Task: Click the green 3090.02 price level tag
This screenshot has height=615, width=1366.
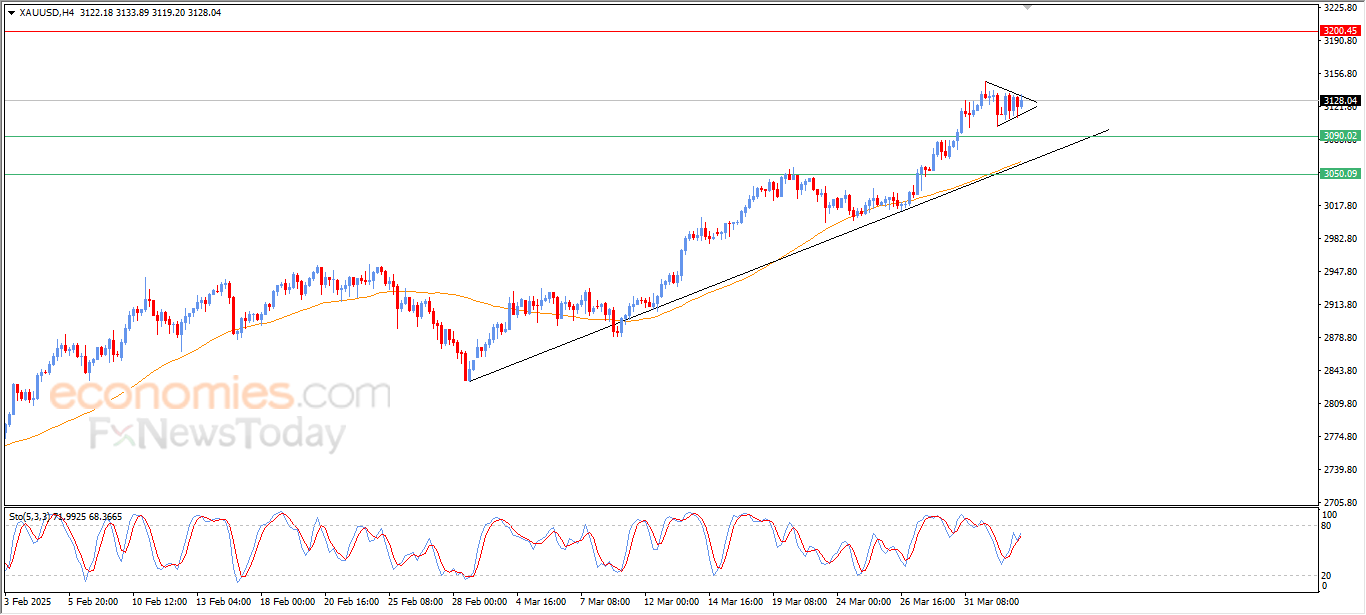Action: 1339,136
